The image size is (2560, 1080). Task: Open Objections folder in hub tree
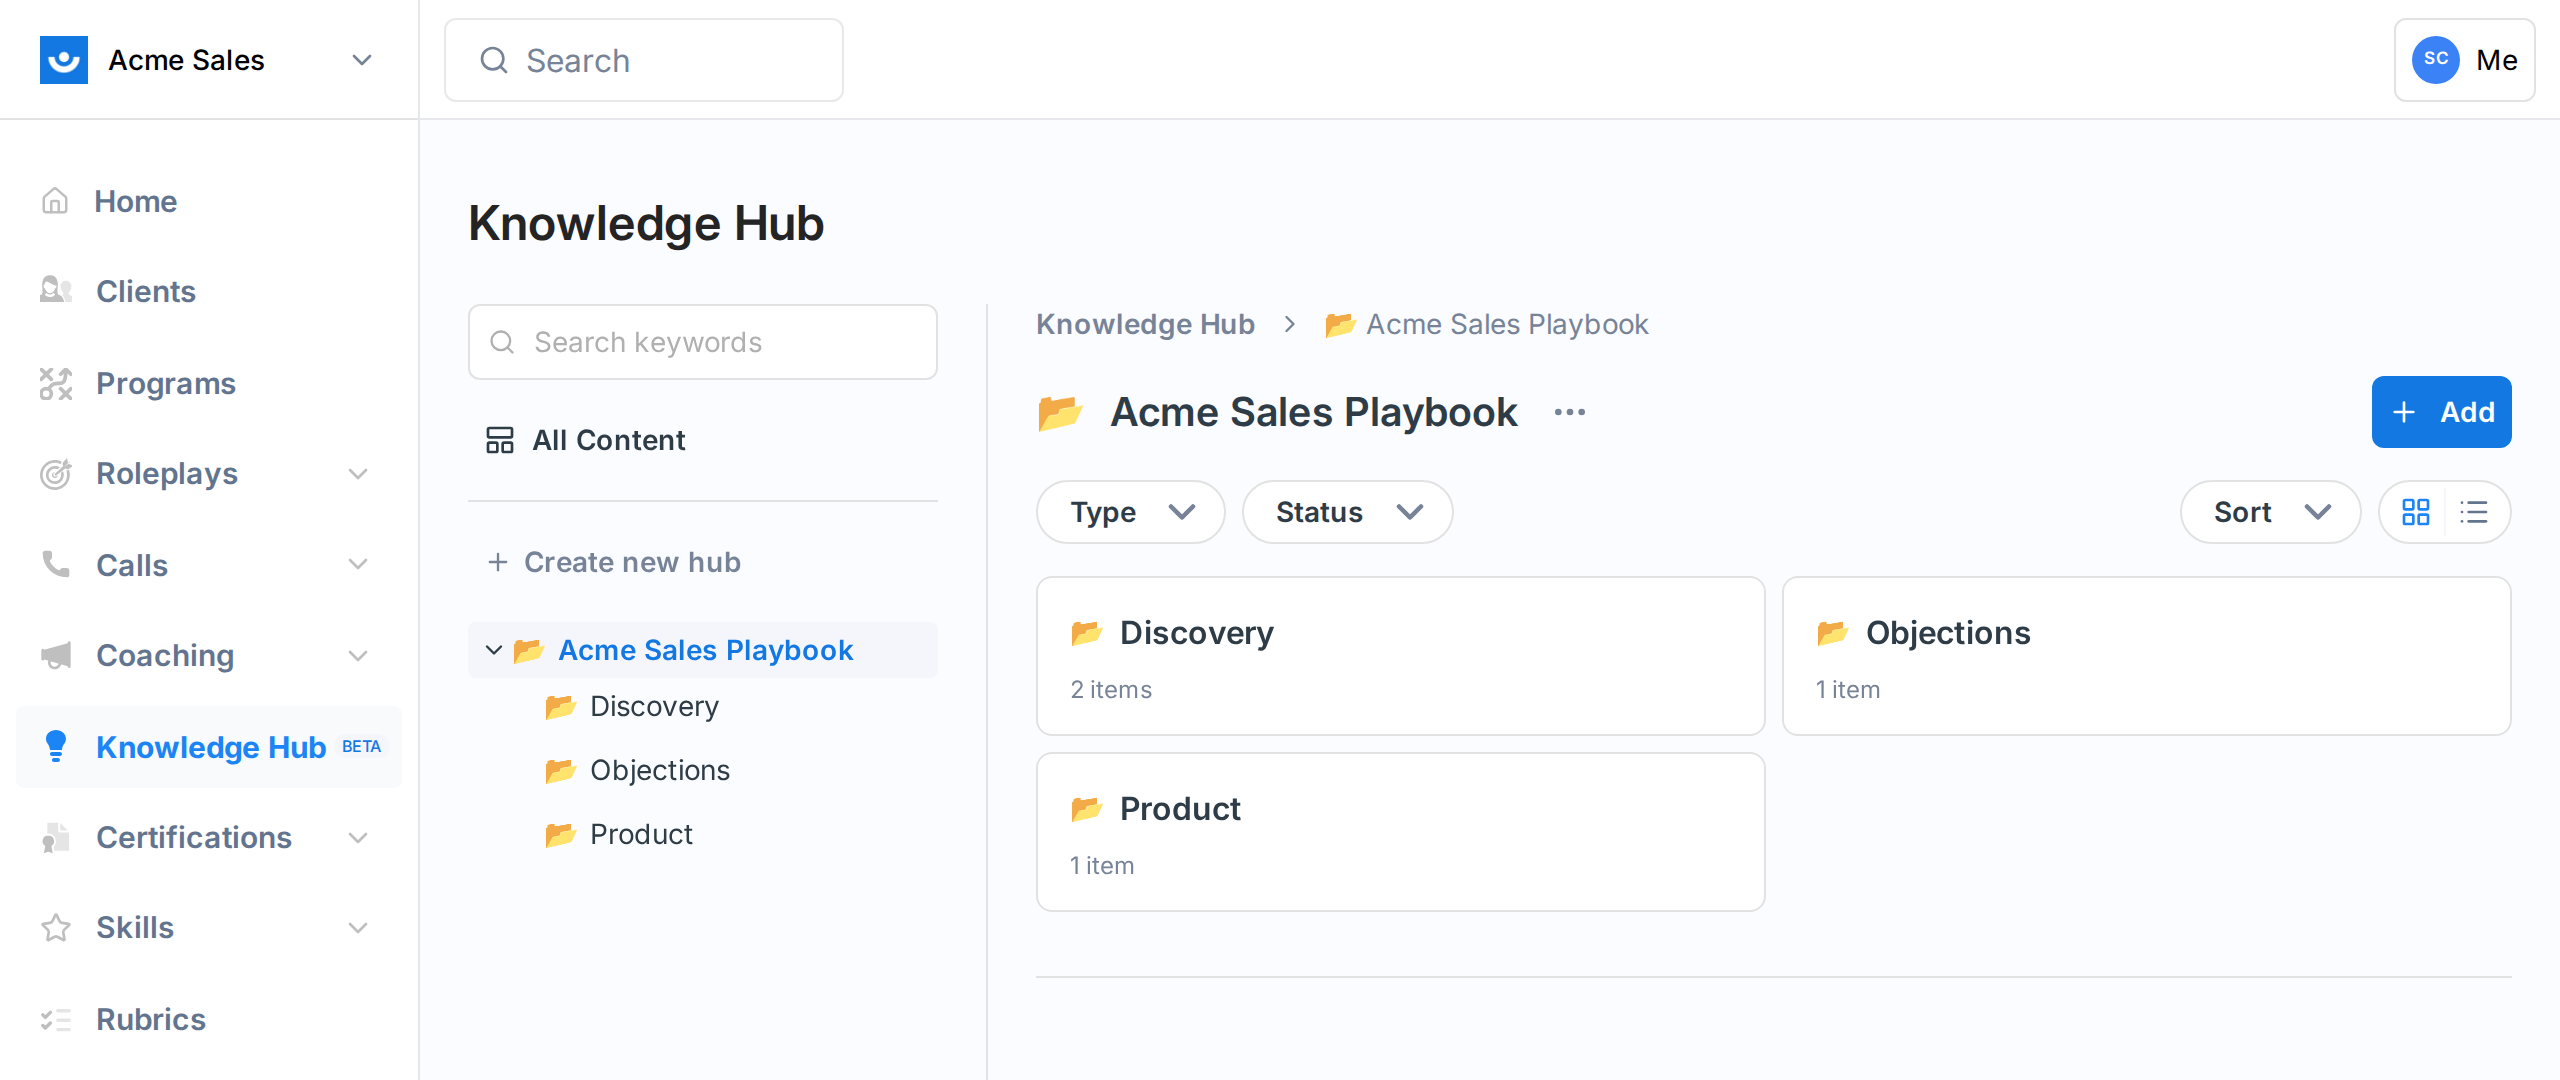tap(660, 770)
